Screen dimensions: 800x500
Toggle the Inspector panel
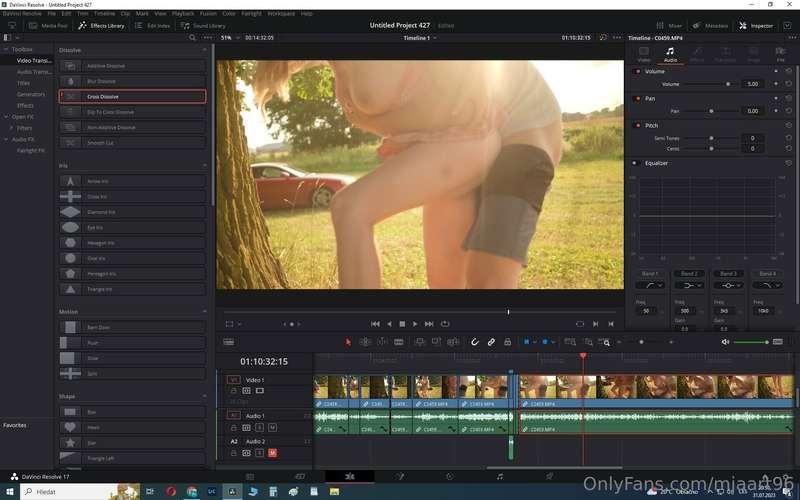coord(756,26)
